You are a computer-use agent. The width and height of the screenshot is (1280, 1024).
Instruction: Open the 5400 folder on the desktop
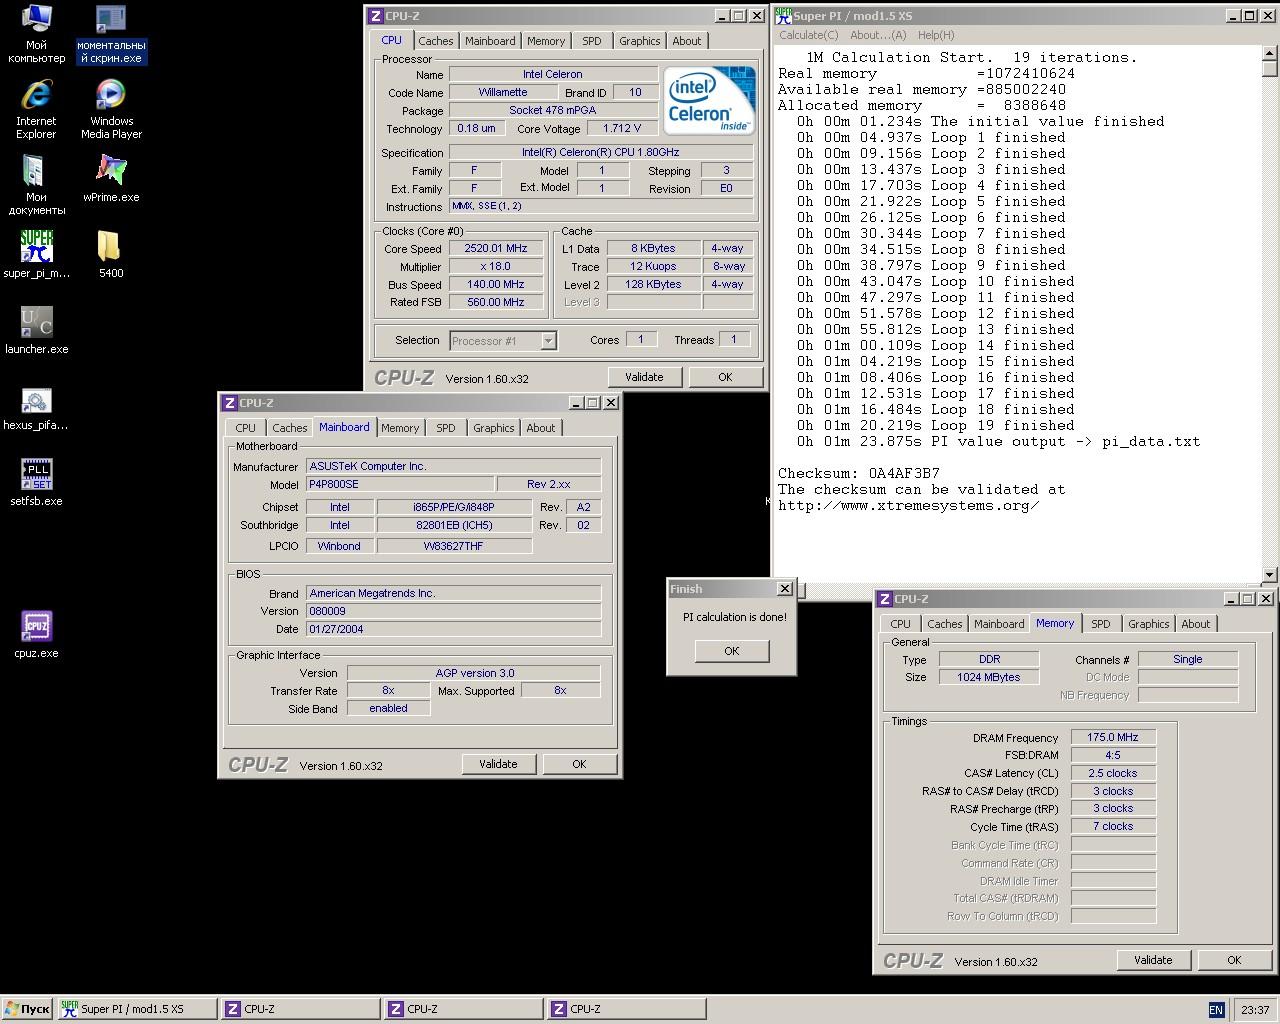point(111,255)
